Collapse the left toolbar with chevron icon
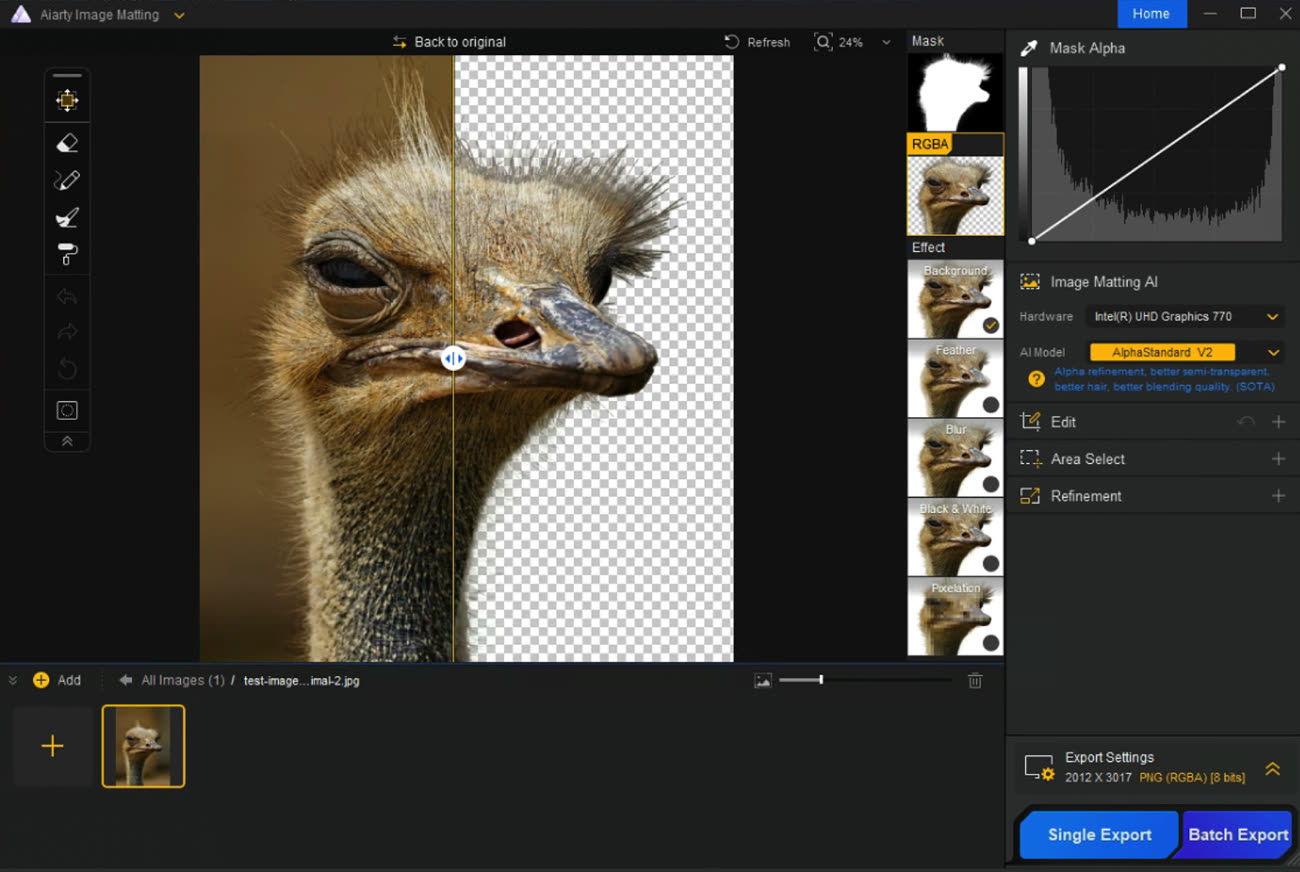 (67, 441)
